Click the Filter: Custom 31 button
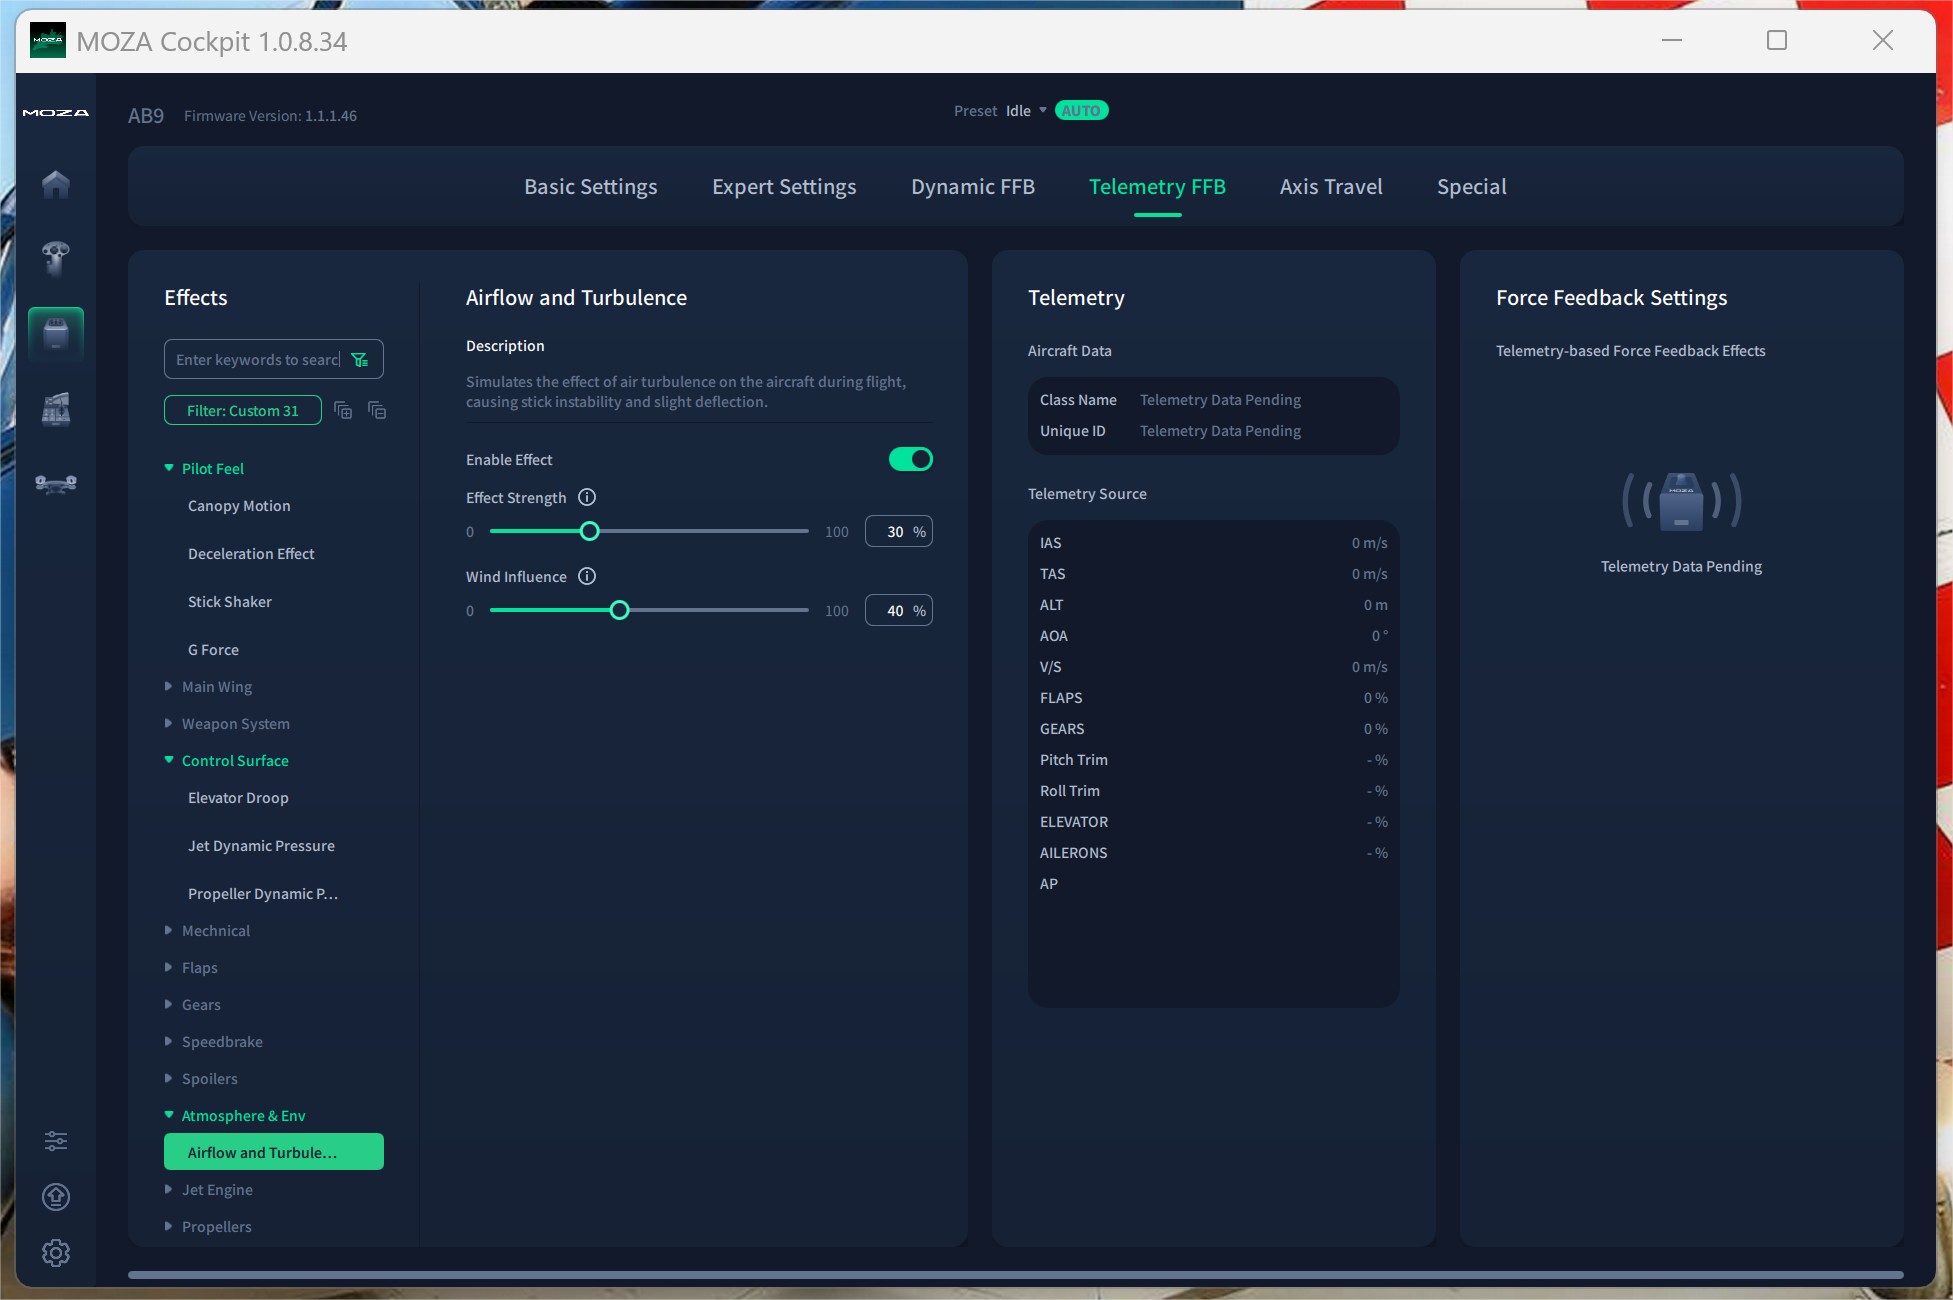Screen dimensions: 1953x1300 [243, 411]
